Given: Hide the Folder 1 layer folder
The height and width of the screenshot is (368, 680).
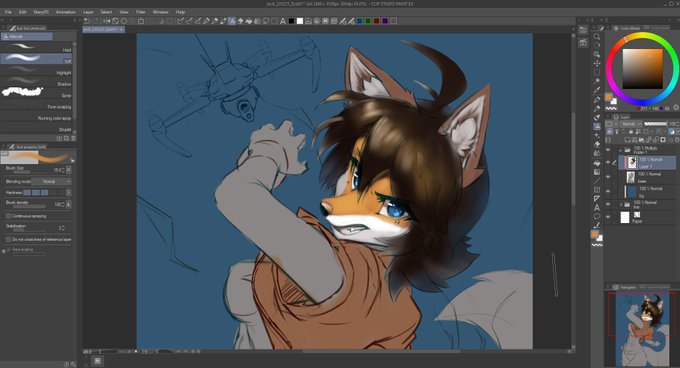Looking at the screenshot, I should coord(608,150).
